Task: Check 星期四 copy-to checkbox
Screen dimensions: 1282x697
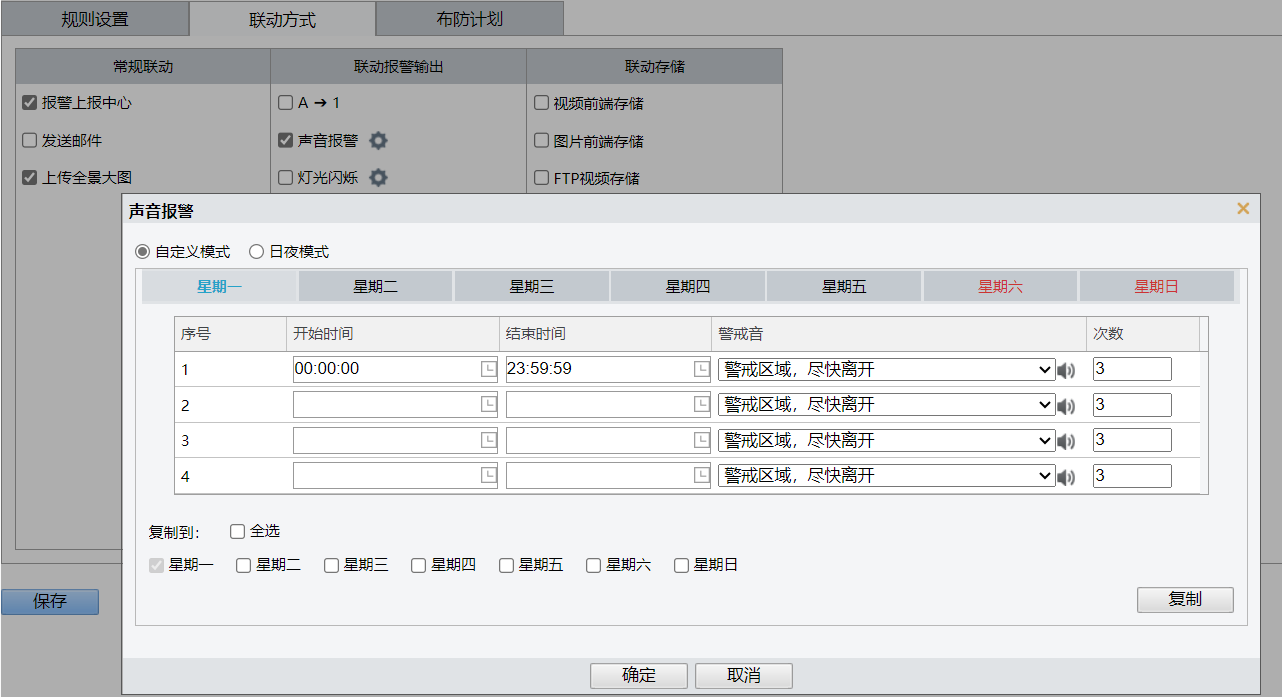Action: point(418,565)
